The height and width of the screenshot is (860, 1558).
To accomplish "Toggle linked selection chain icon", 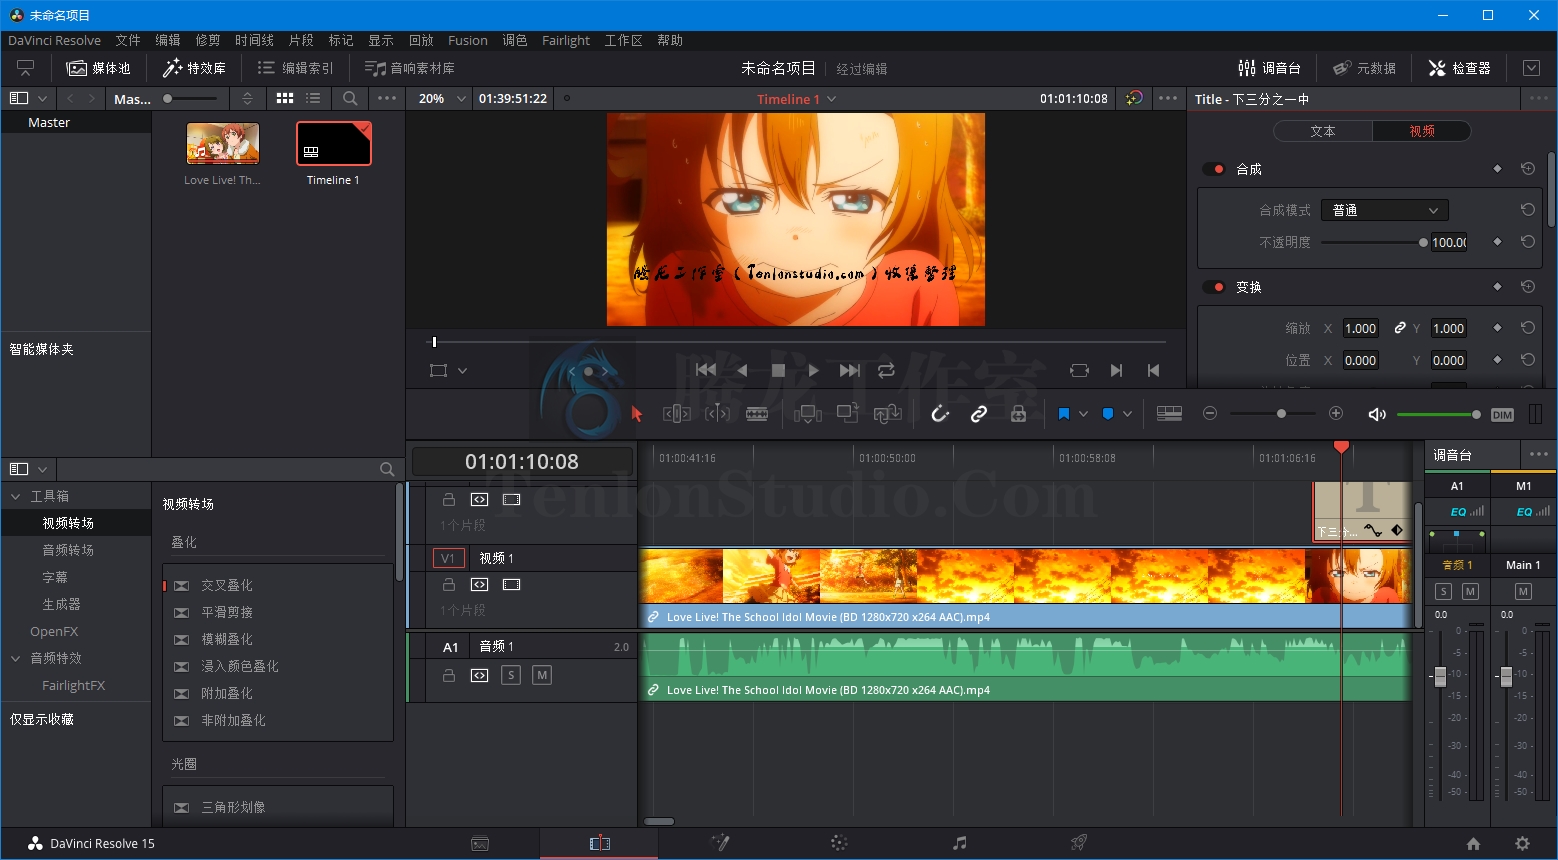I will click(979, 414).
